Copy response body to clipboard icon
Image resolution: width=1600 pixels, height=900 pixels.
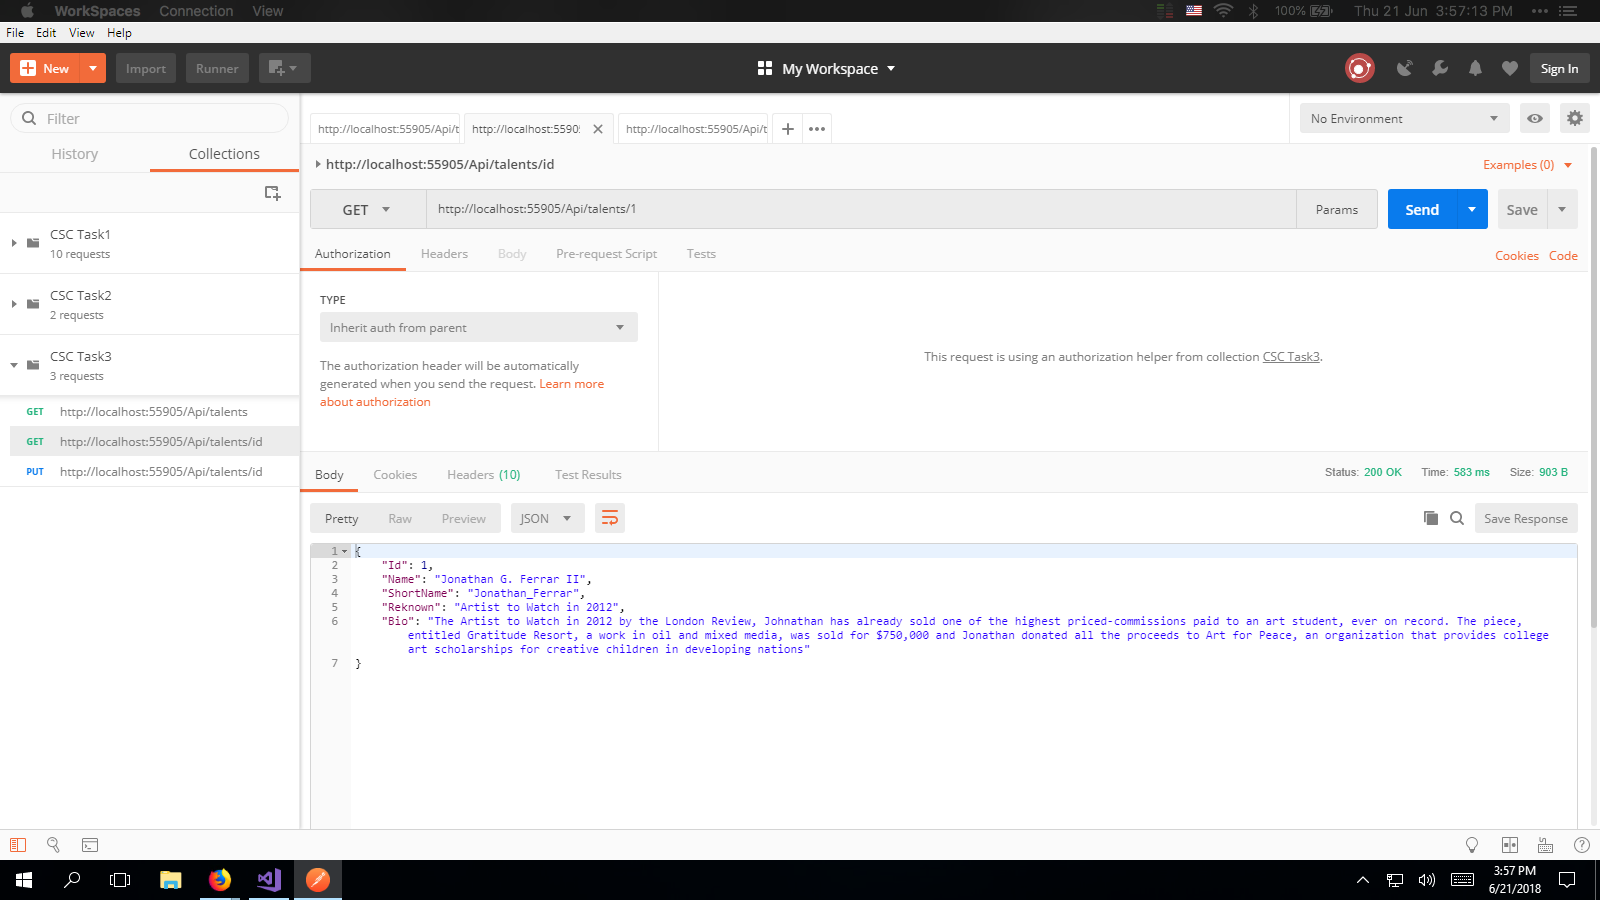click(1431, 518)
